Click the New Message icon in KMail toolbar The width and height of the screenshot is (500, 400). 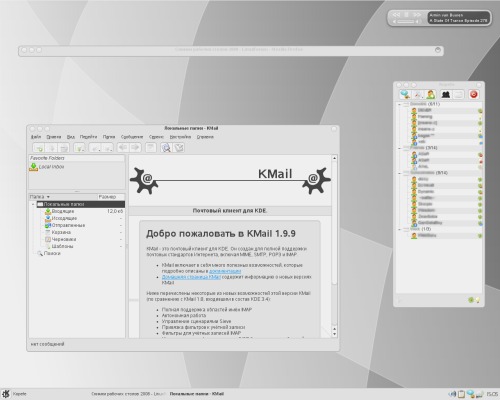39,147
